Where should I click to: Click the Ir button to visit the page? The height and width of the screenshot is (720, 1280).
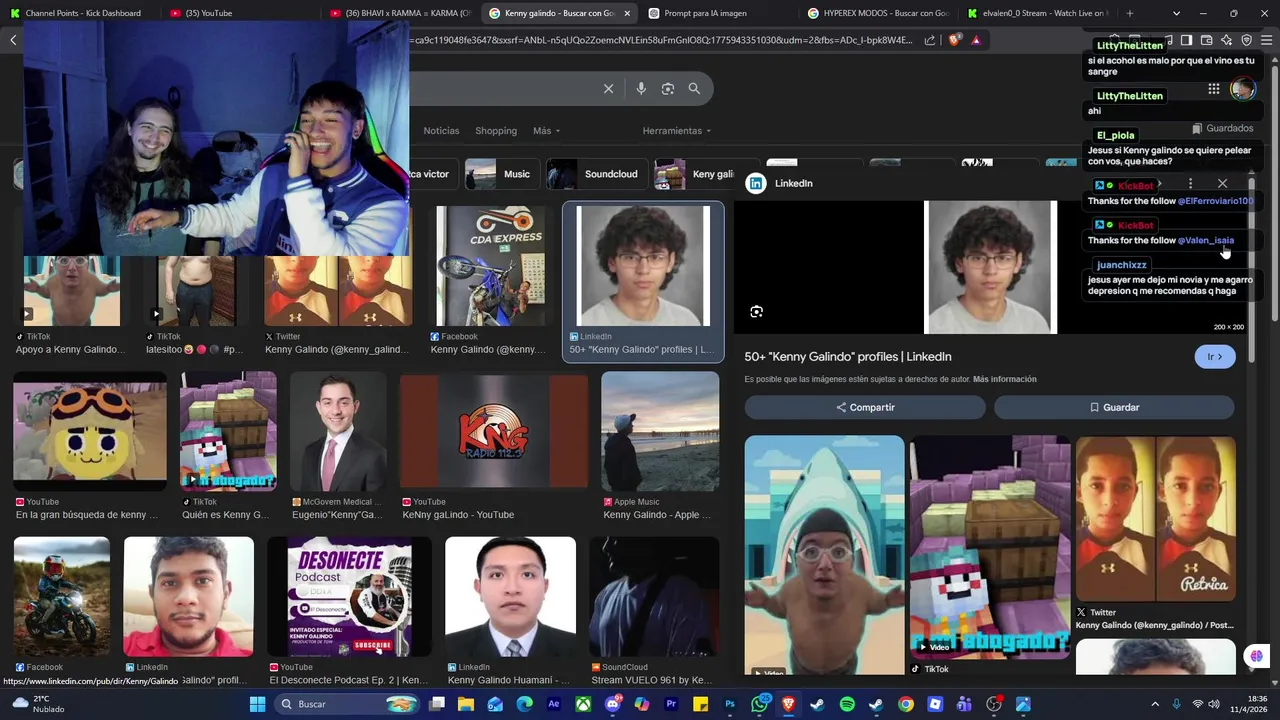tap(1215, 357)
